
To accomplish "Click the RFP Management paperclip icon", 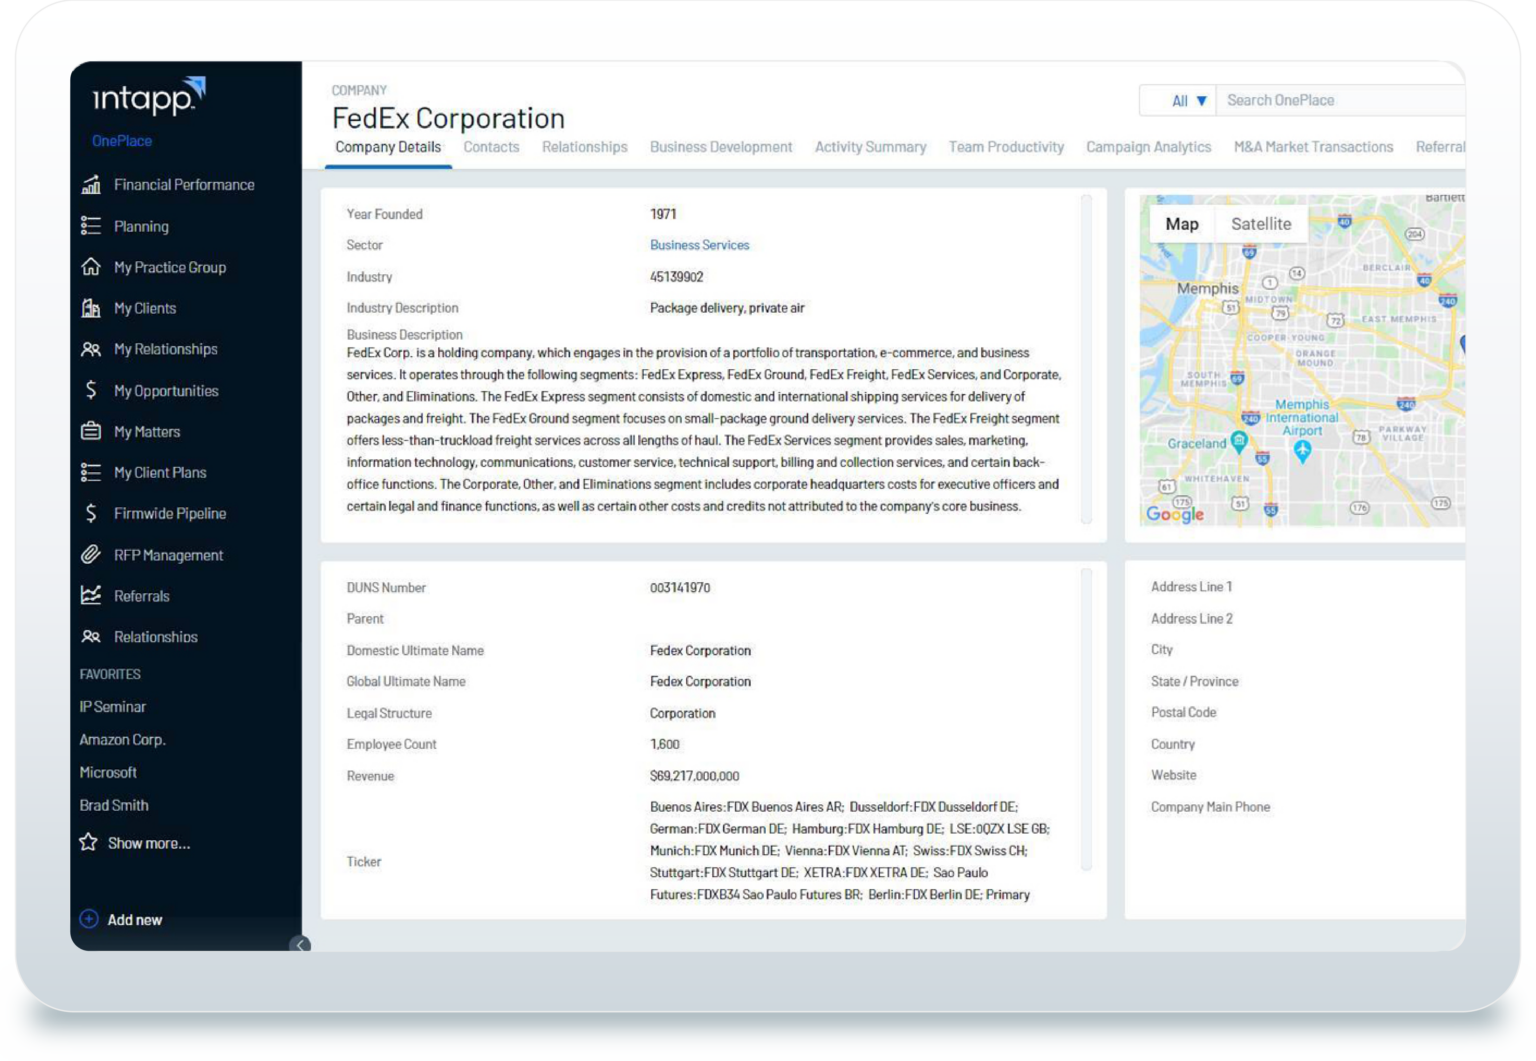I will tap(91, 554).
